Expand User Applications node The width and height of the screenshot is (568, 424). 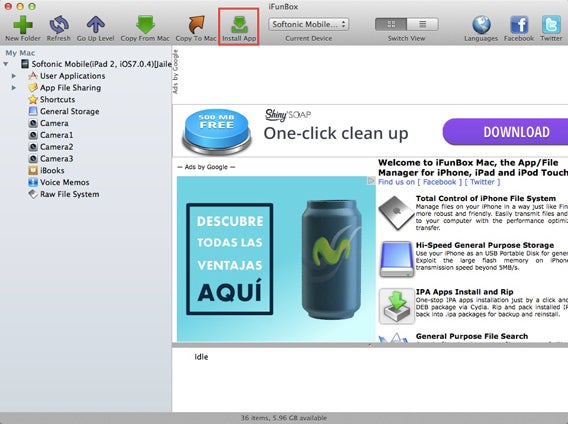[14, 76]
